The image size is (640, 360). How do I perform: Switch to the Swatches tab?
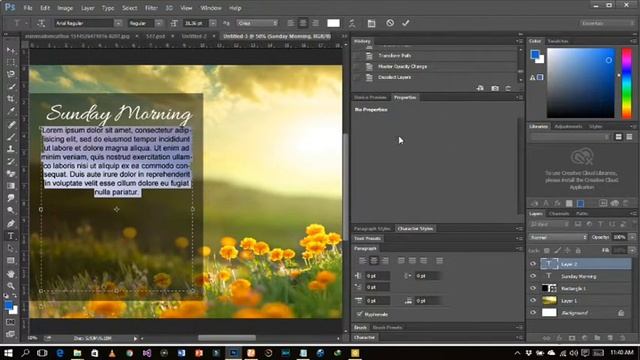click(x=558, y=41)
